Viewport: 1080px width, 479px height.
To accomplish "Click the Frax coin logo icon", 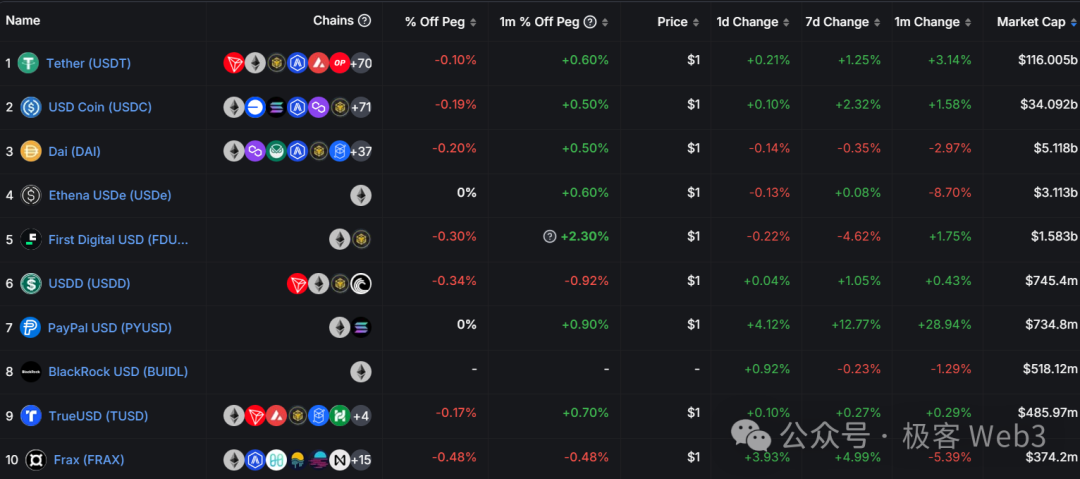I will 35,459.
